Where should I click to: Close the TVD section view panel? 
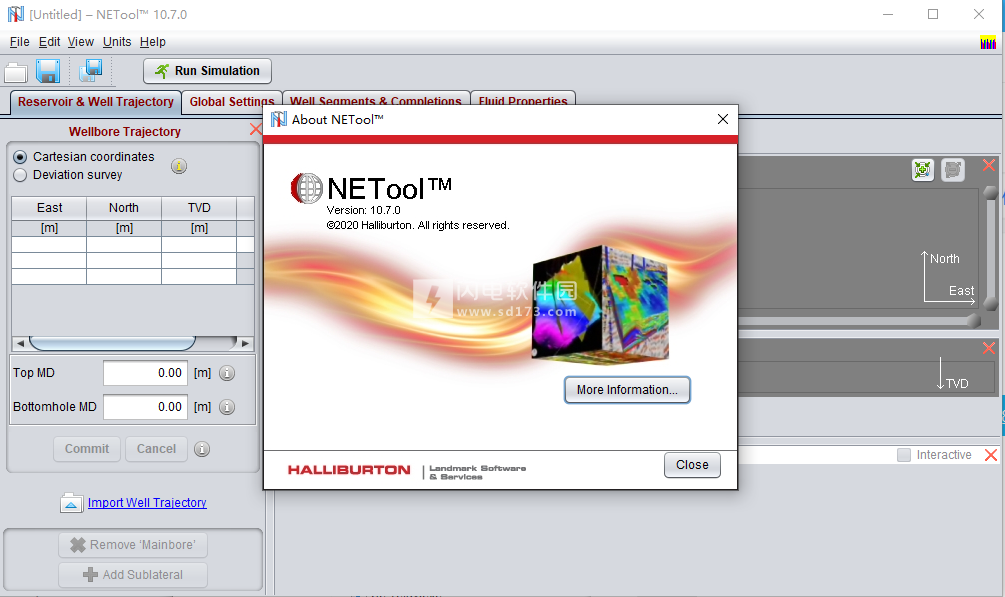click(989, 348)
